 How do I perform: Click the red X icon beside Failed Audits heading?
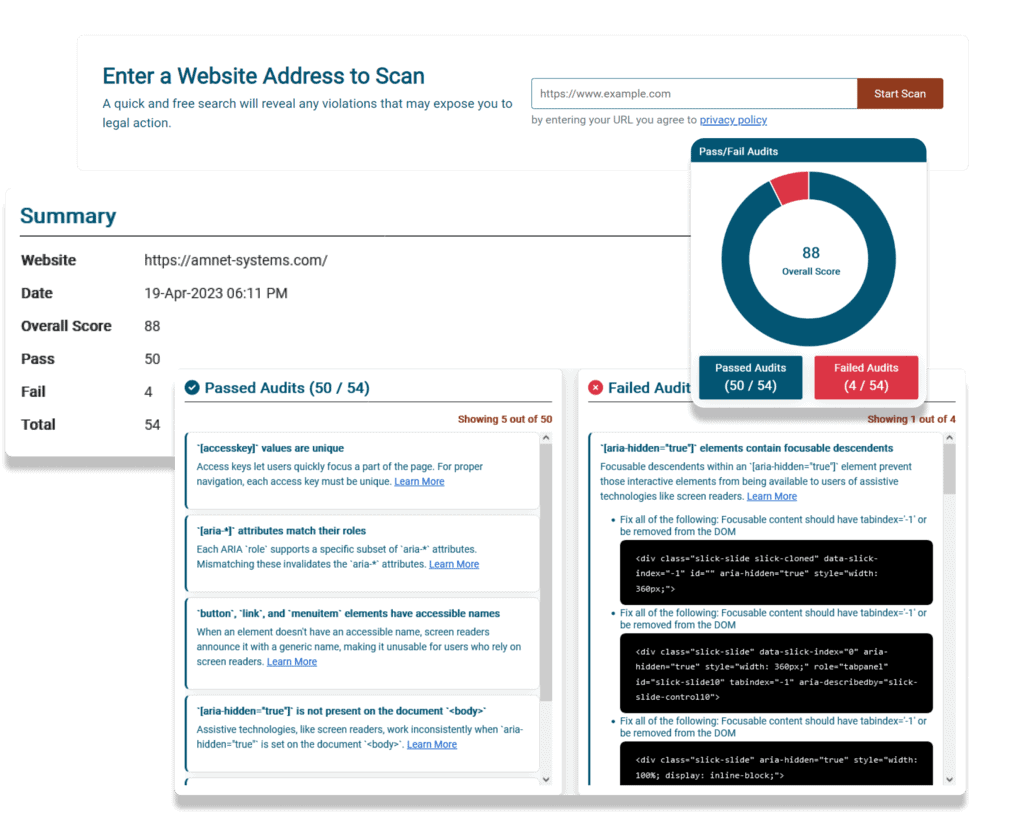598,388
